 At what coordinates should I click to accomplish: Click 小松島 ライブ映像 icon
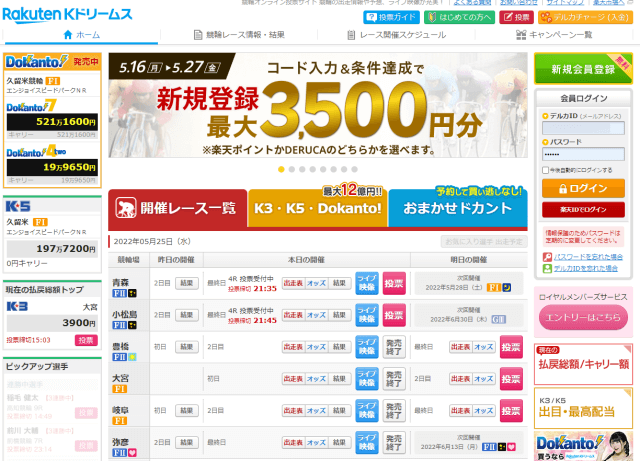[367, 315]
